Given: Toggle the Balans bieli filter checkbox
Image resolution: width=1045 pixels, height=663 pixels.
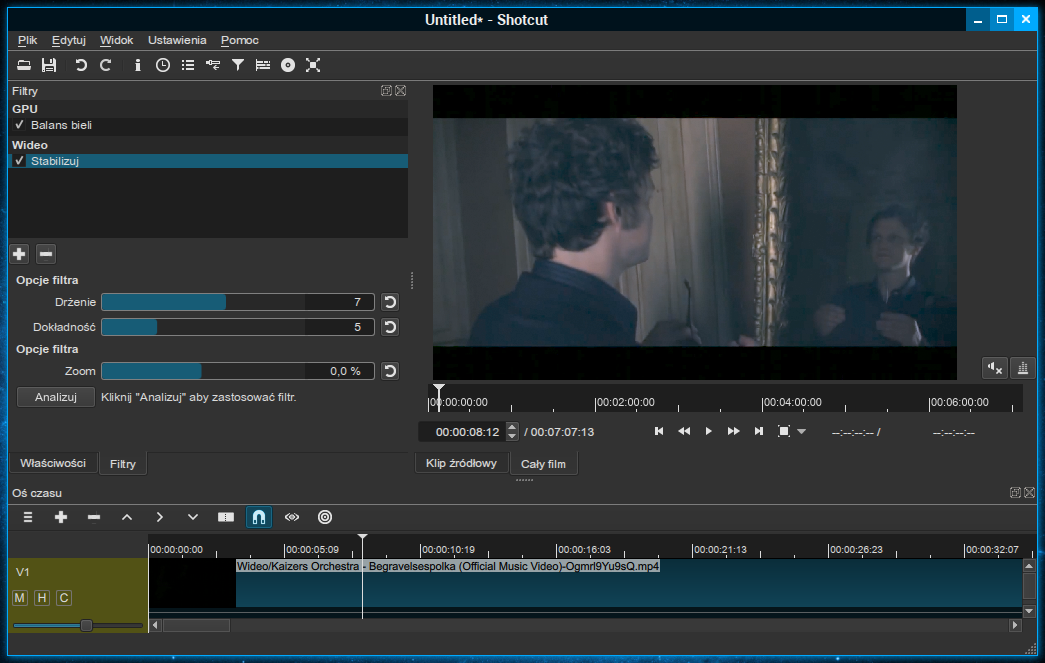Looking at the screenshot, I should click(x=19, y=125).
